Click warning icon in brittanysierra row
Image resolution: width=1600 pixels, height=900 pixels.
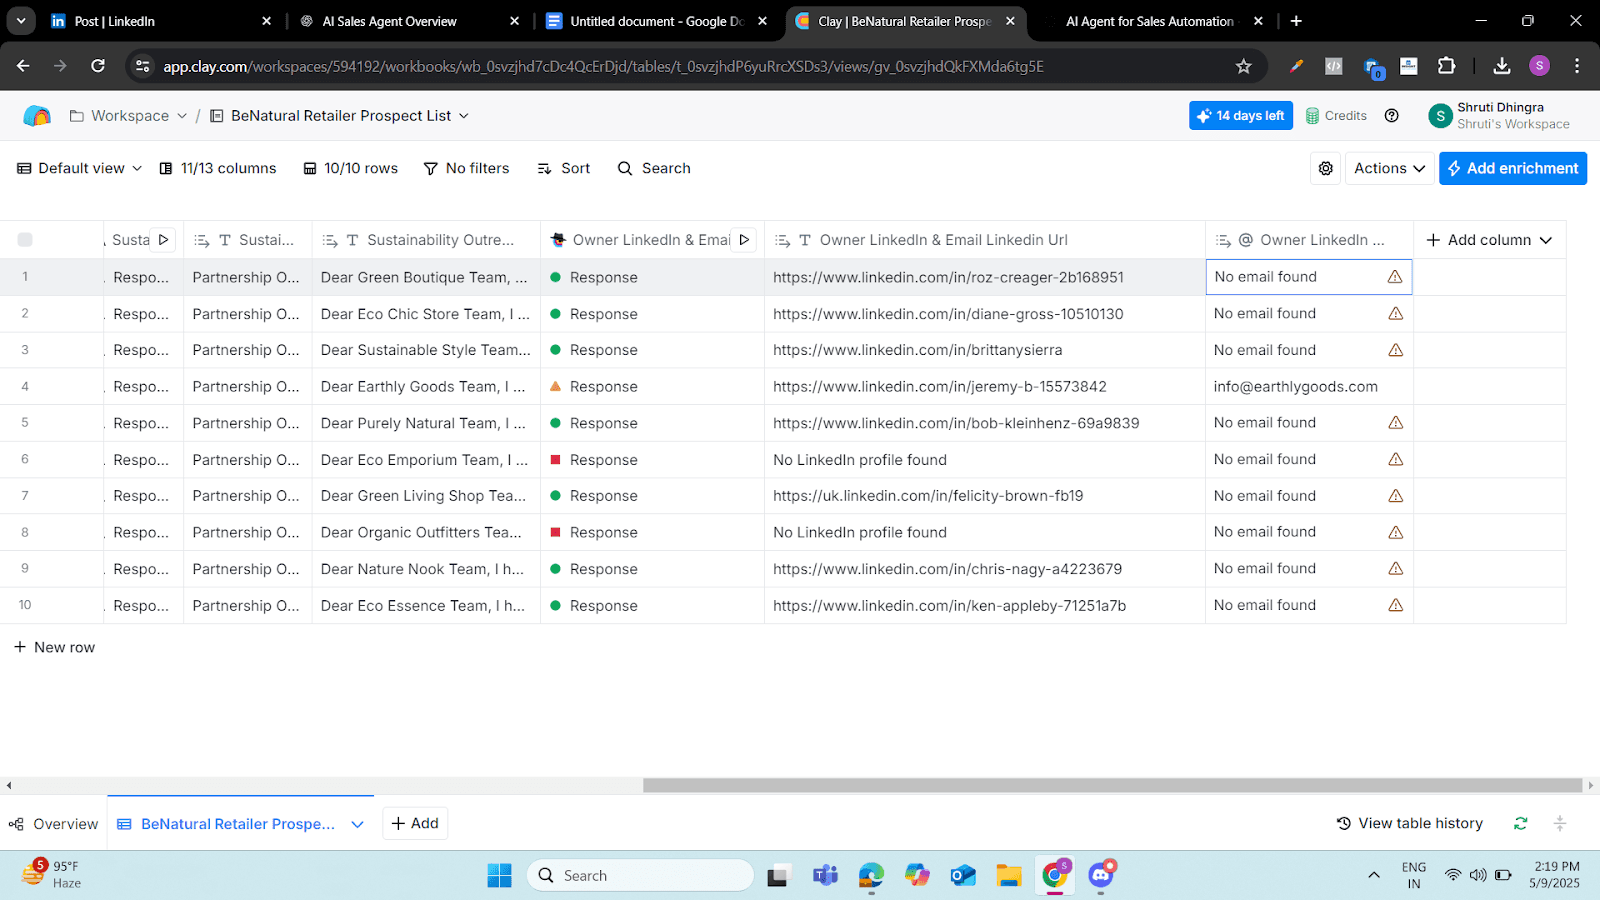pos(1395,350)
